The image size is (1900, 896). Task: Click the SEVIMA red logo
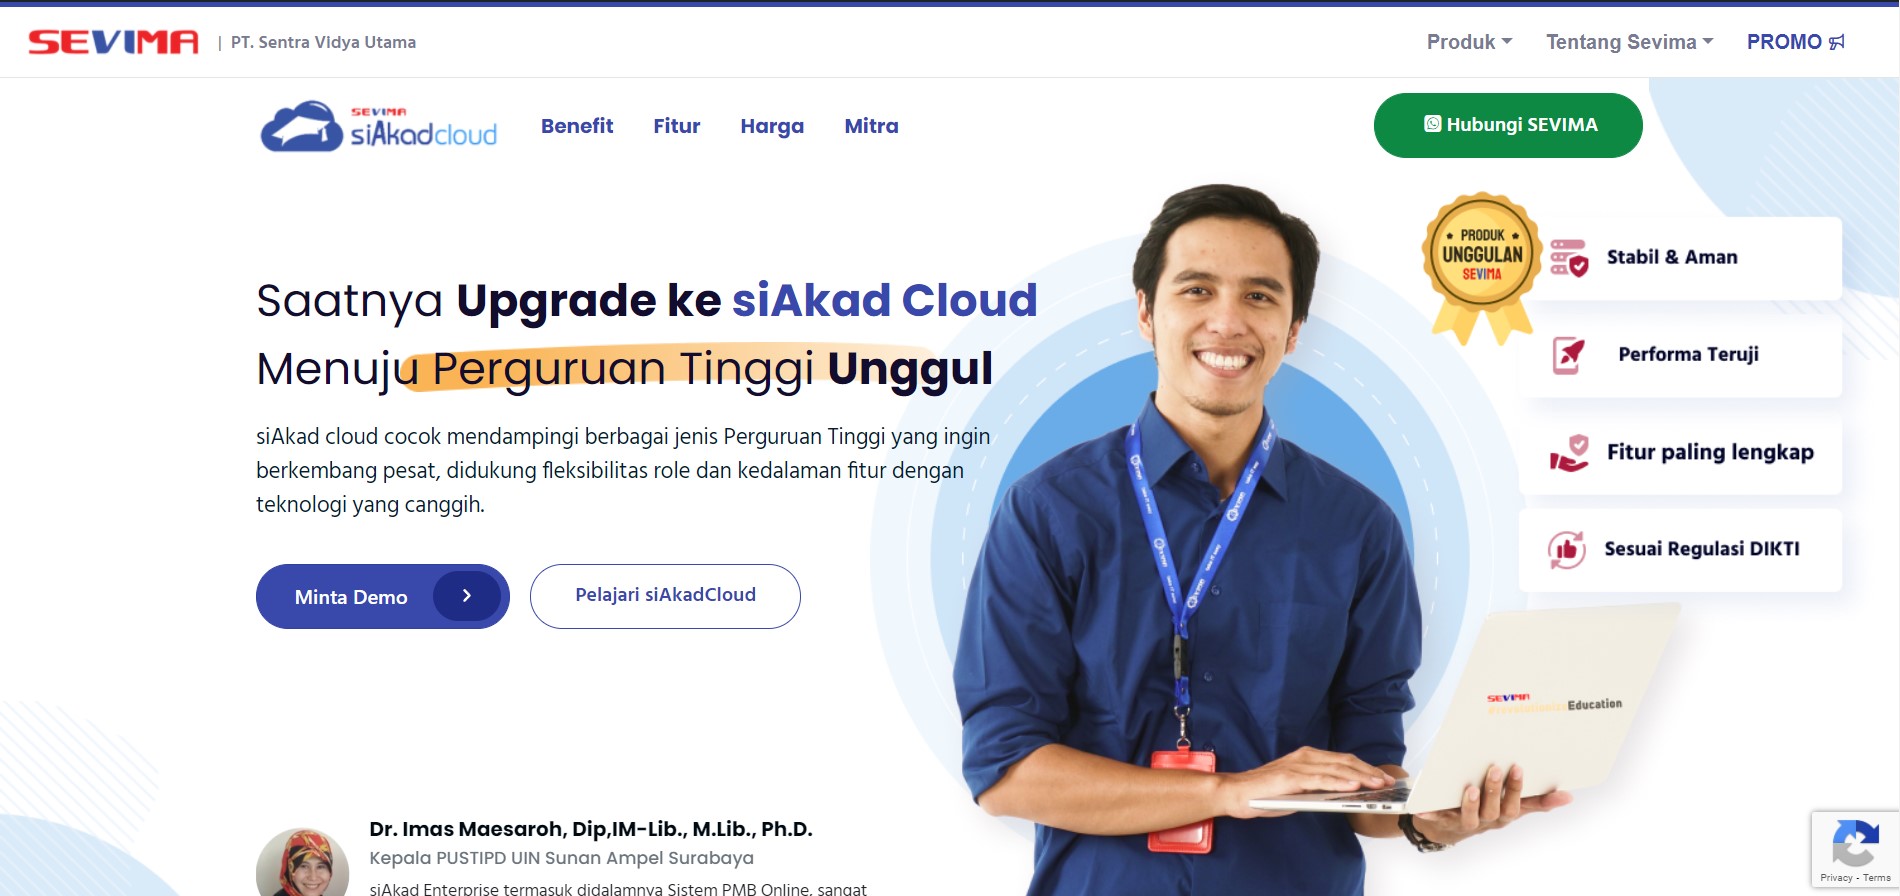tap(113, 42)
